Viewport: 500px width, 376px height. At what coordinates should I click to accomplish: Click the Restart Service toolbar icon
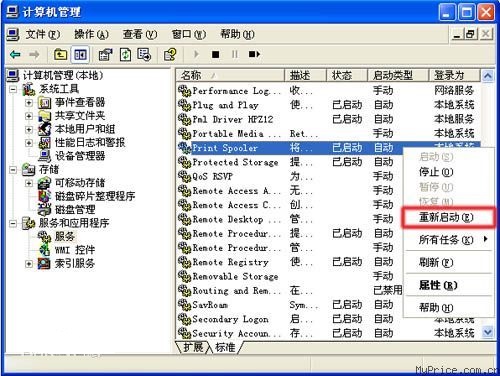pyautogui.click(x=254, y=54)
